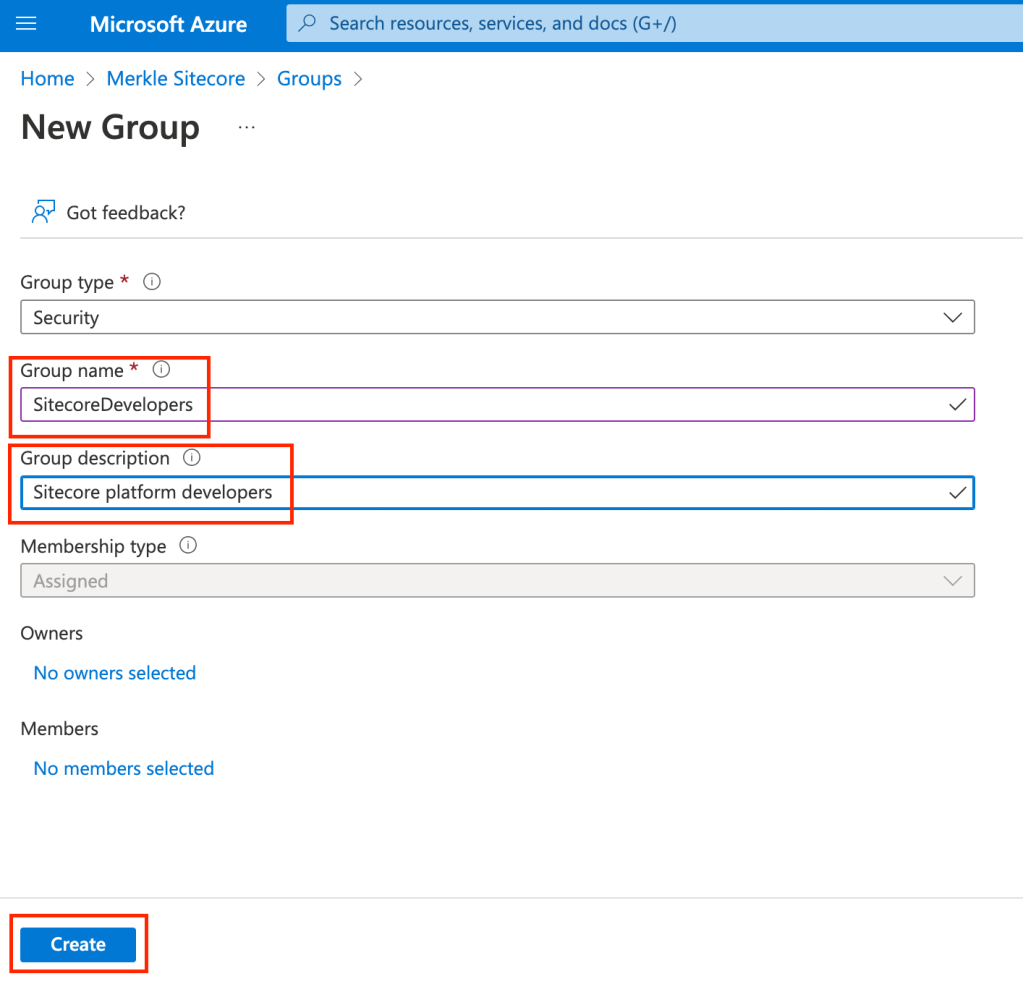The width and height of the screenshot is (1023, 984).
Task: Go to Home breadcrumb
Action: (x=48, y=79)
